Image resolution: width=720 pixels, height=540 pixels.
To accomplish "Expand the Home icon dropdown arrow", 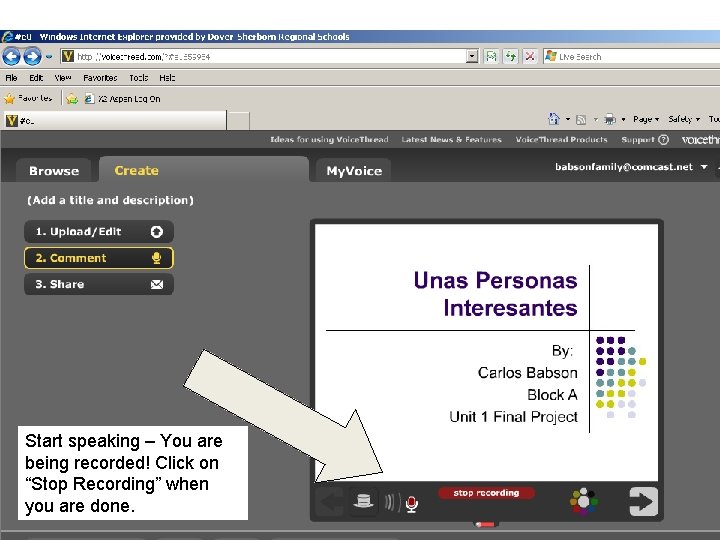I will 568,119.
